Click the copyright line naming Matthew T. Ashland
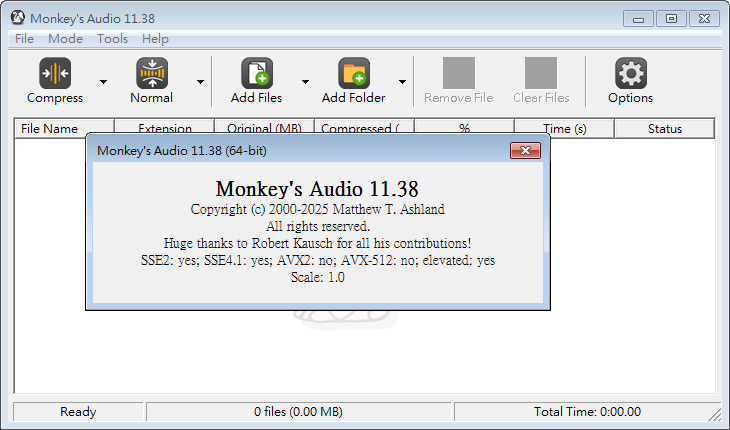 click(318, 209)
